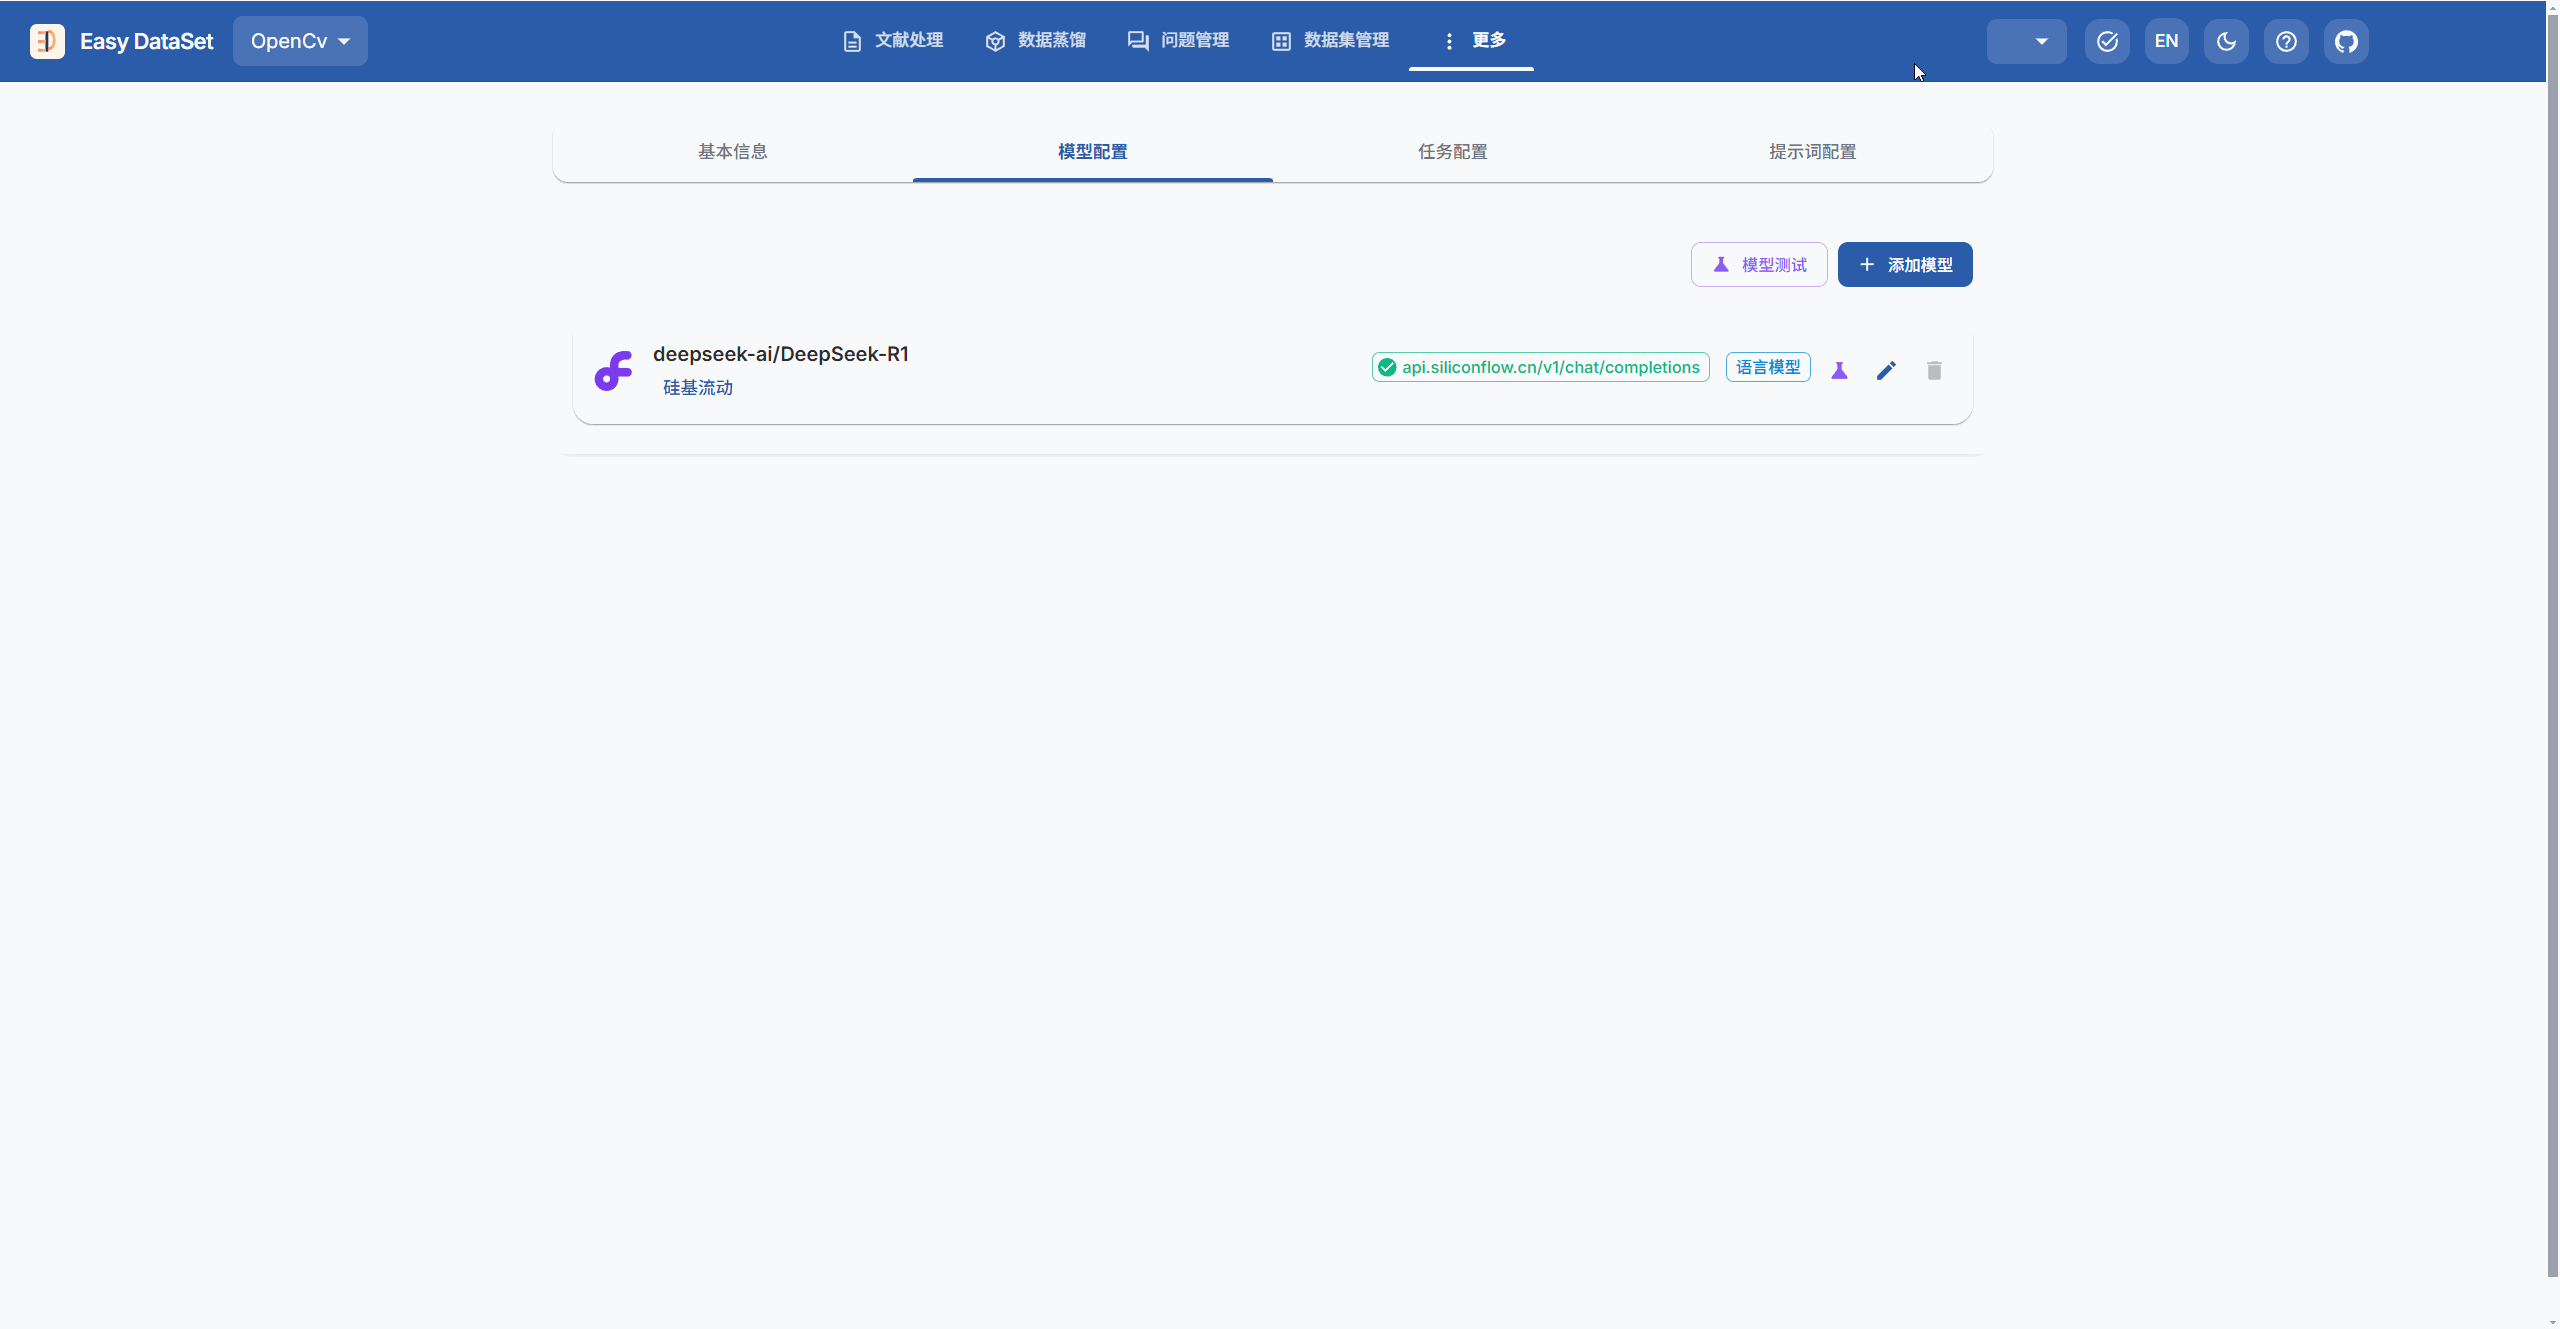Click the Easy DataSet logo icon
The width and height of the screenshot is (2560, 1329).
pyautogui.click(x=47, y=41)
